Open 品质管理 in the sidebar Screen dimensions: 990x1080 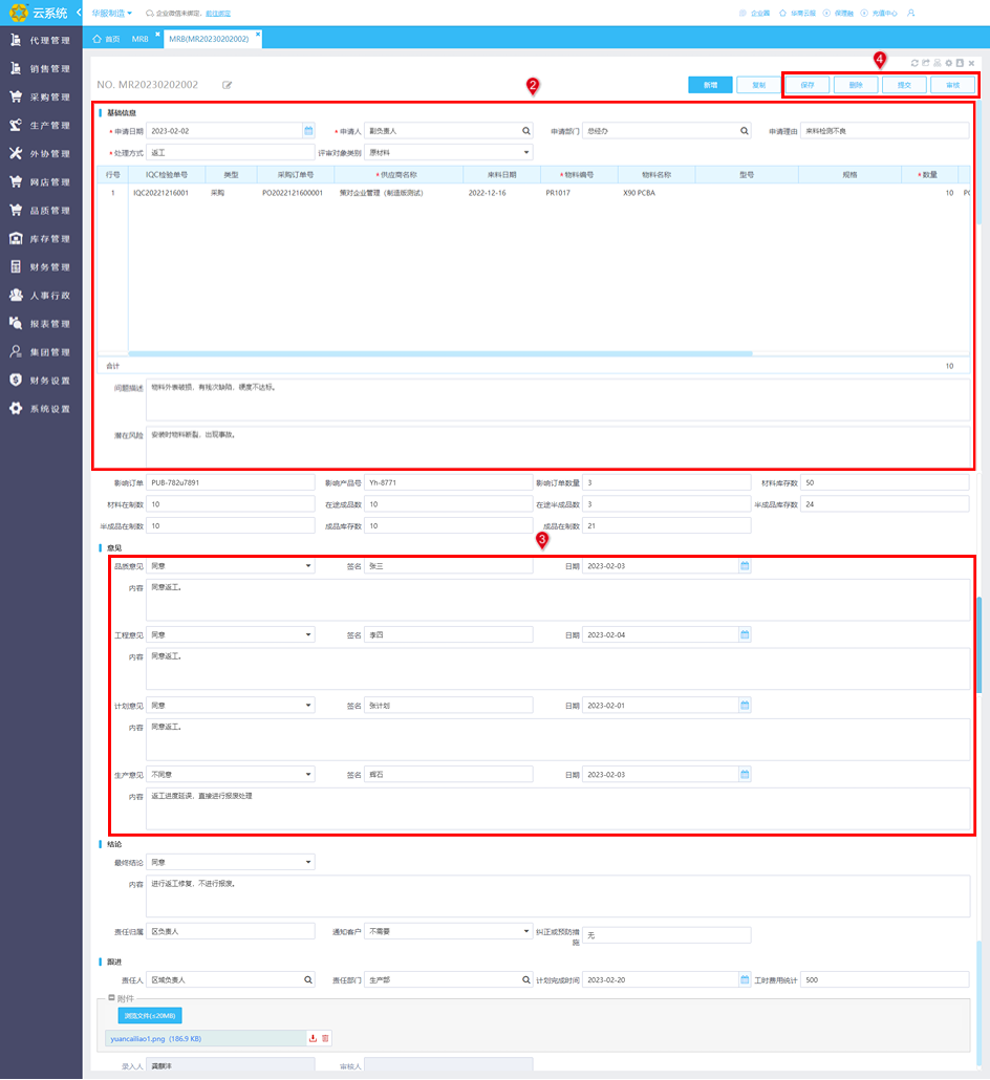41,210
